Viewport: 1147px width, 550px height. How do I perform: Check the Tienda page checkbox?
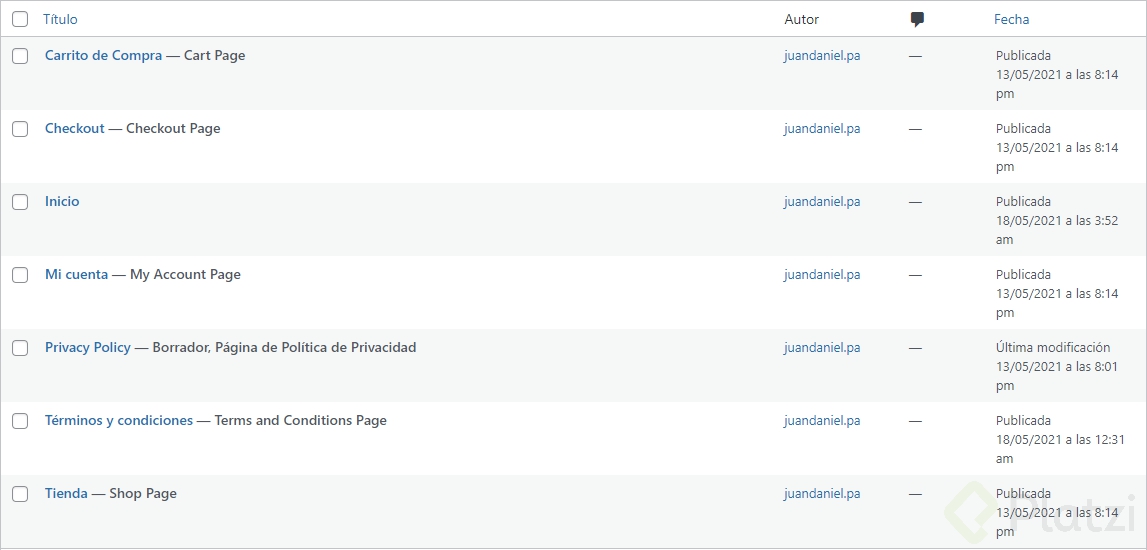(x=20, y=494)
